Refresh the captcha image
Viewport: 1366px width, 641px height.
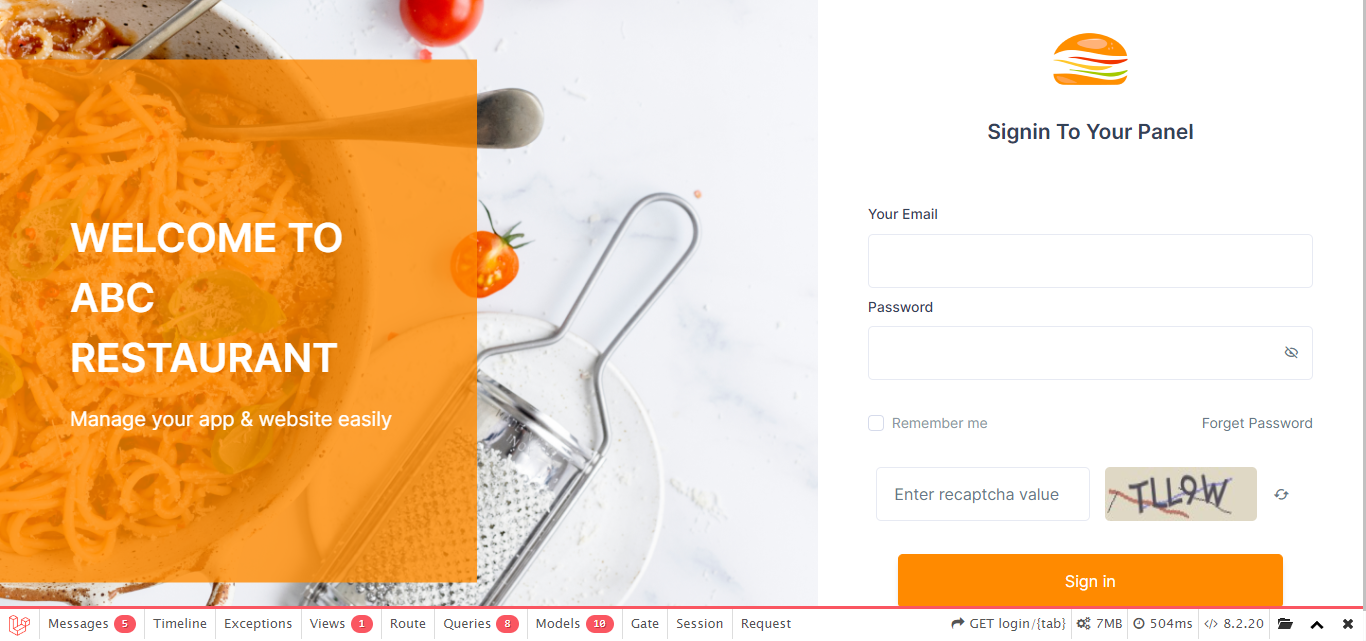(x=1281, y=494)
